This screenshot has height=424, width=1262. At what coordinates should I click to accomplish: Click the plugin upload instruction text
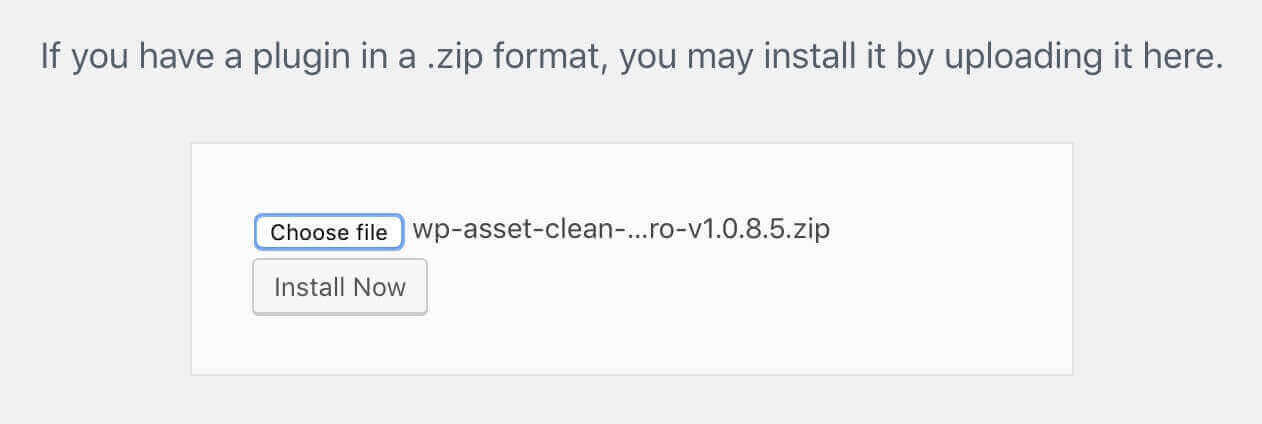(631, 56)
